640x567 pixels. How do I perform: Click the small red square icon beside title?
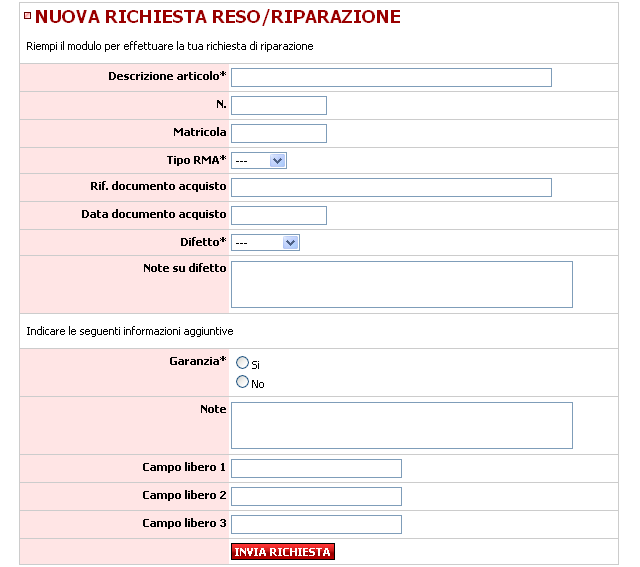28,16
